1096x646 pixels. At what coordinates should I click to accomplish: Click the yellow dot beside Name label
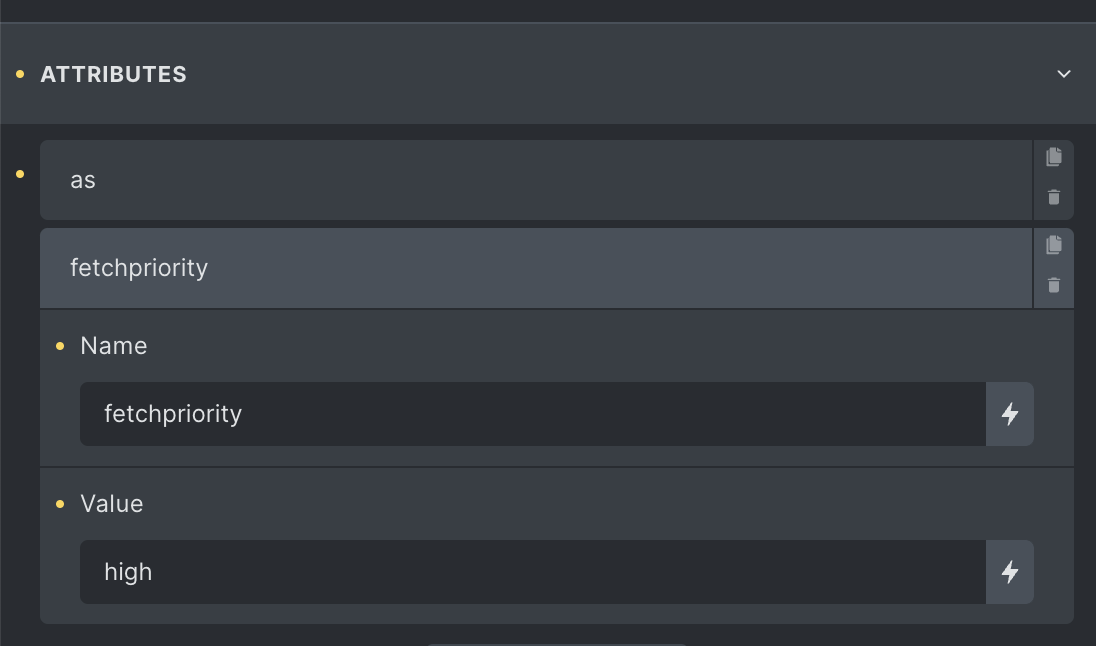(60, 346)
